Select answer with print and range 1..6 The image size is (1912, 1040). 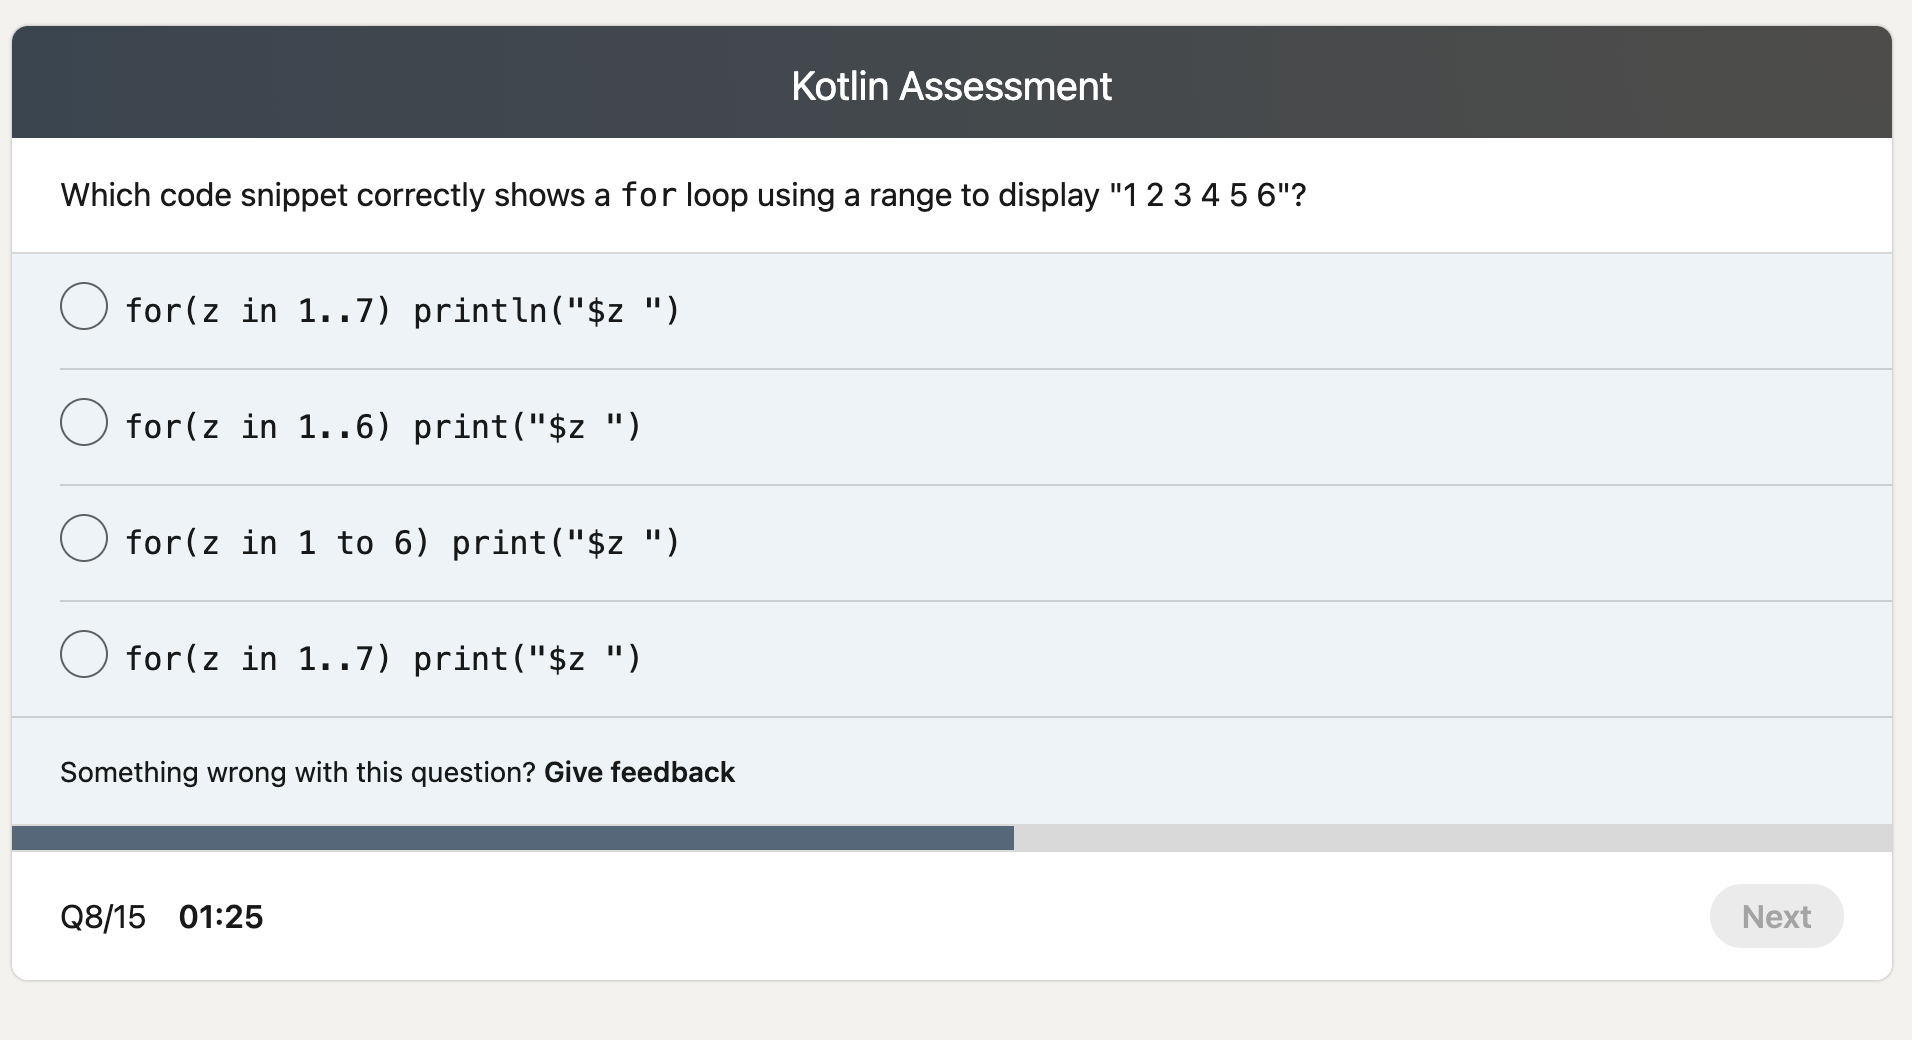click(x=84, y=422)
